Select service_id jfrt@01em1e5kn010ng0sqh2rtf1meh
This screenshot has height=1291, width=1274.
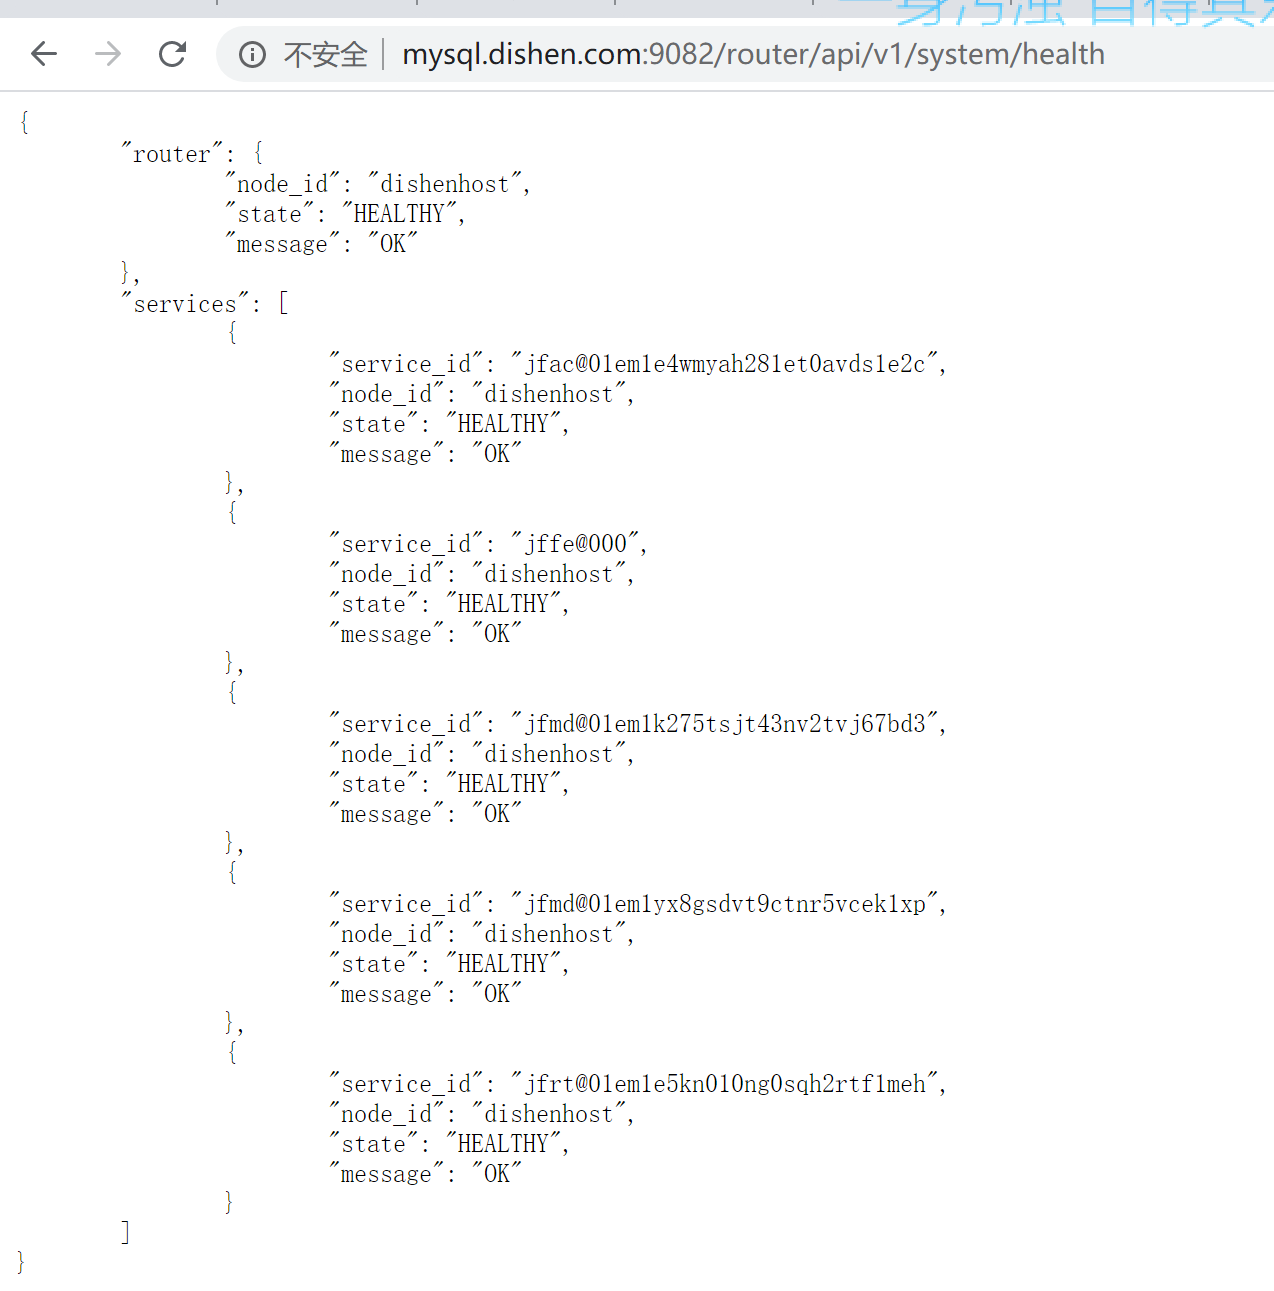[x=726, y=1084]
